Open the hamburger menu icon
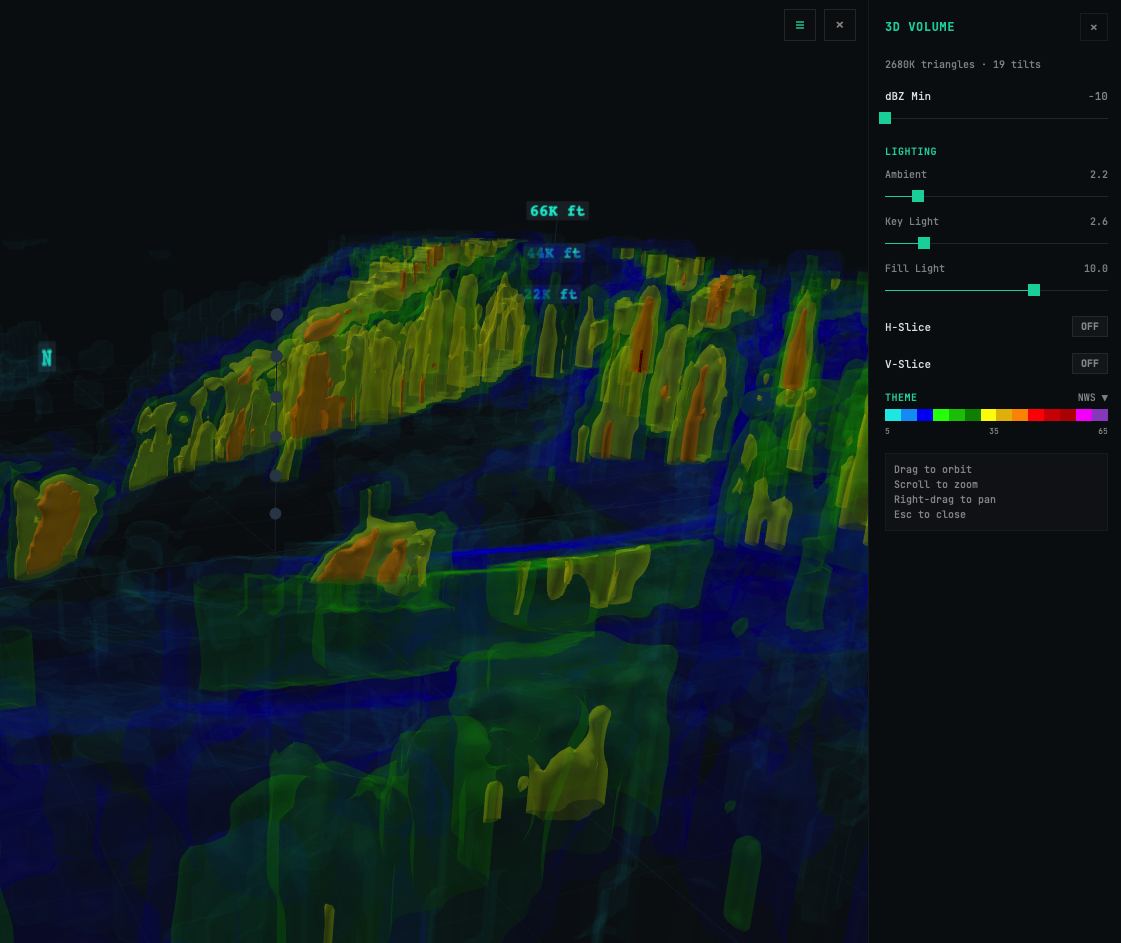This screenshot has height=943, width=1121. pyautogui.click(x=799, y=25)
